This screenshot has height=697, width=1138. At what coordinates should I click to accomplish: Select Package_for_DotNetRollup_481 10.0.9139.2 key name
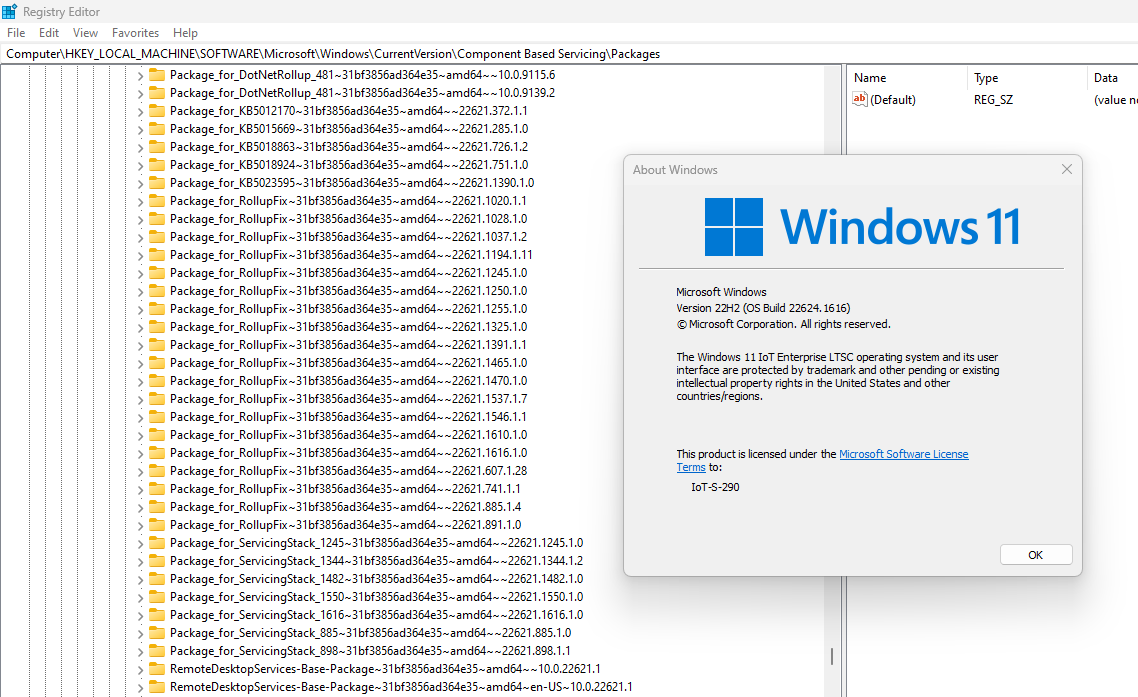362,93
